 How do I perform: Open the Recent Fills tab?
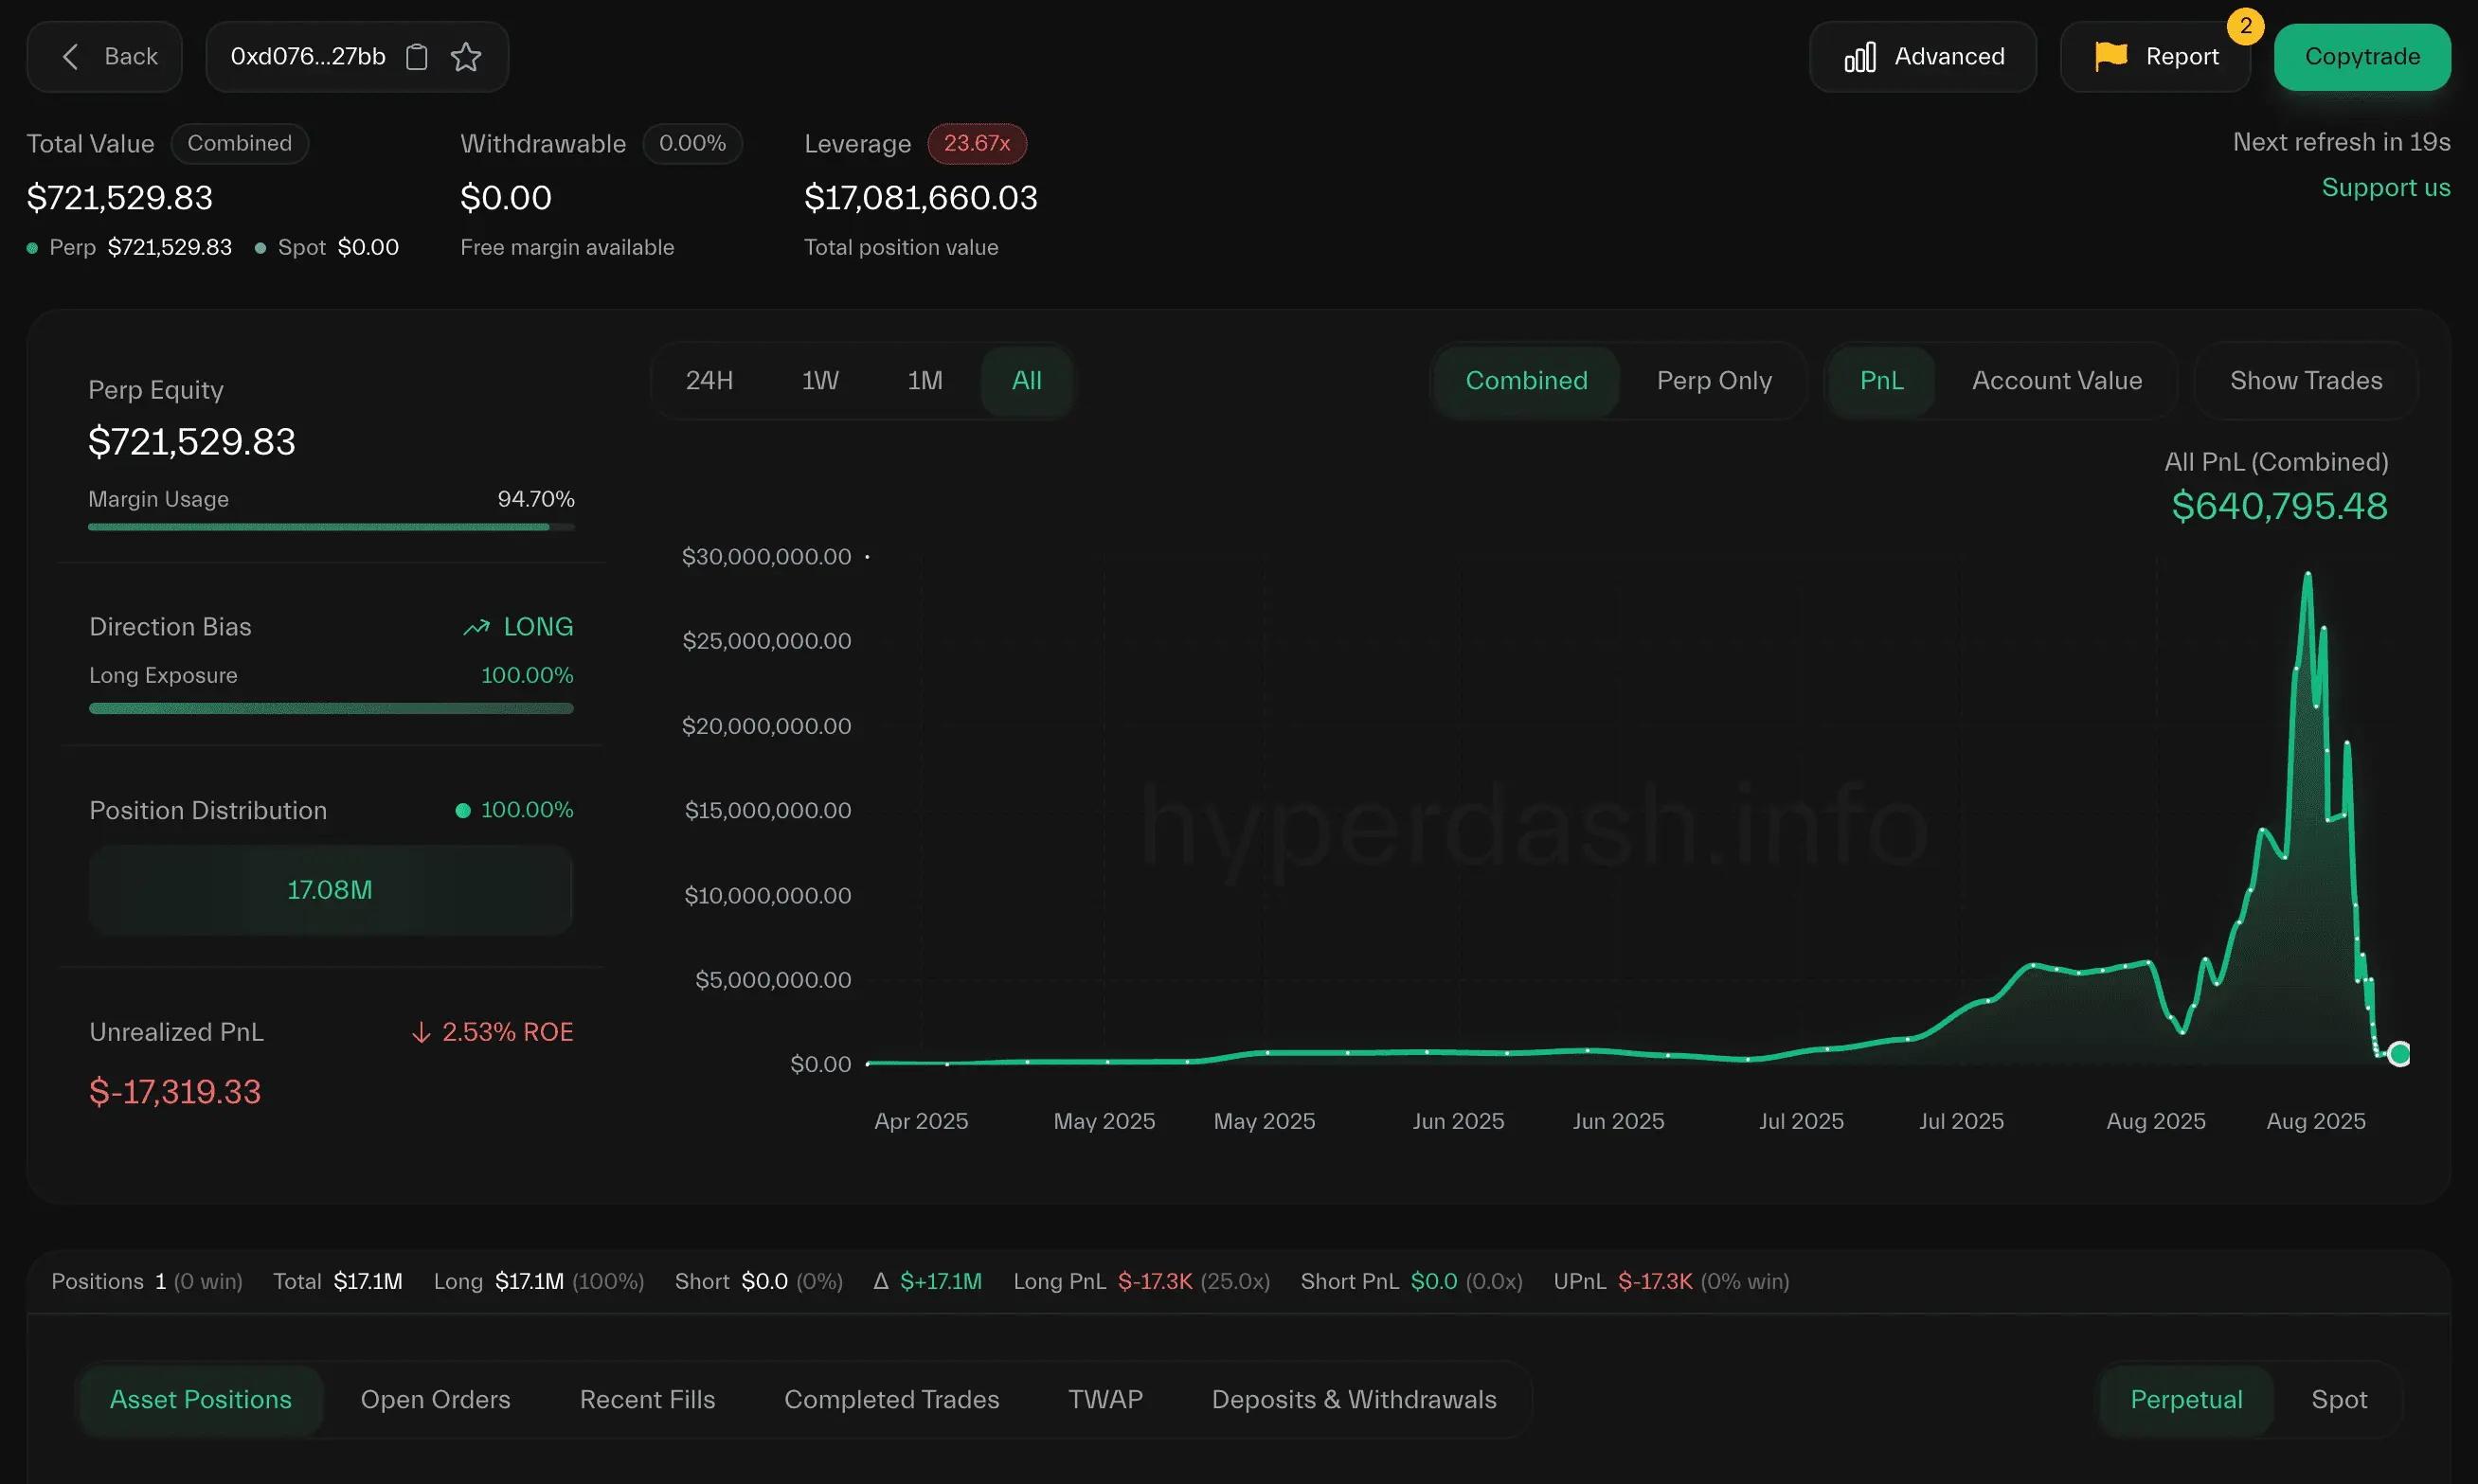point(647,1399)
